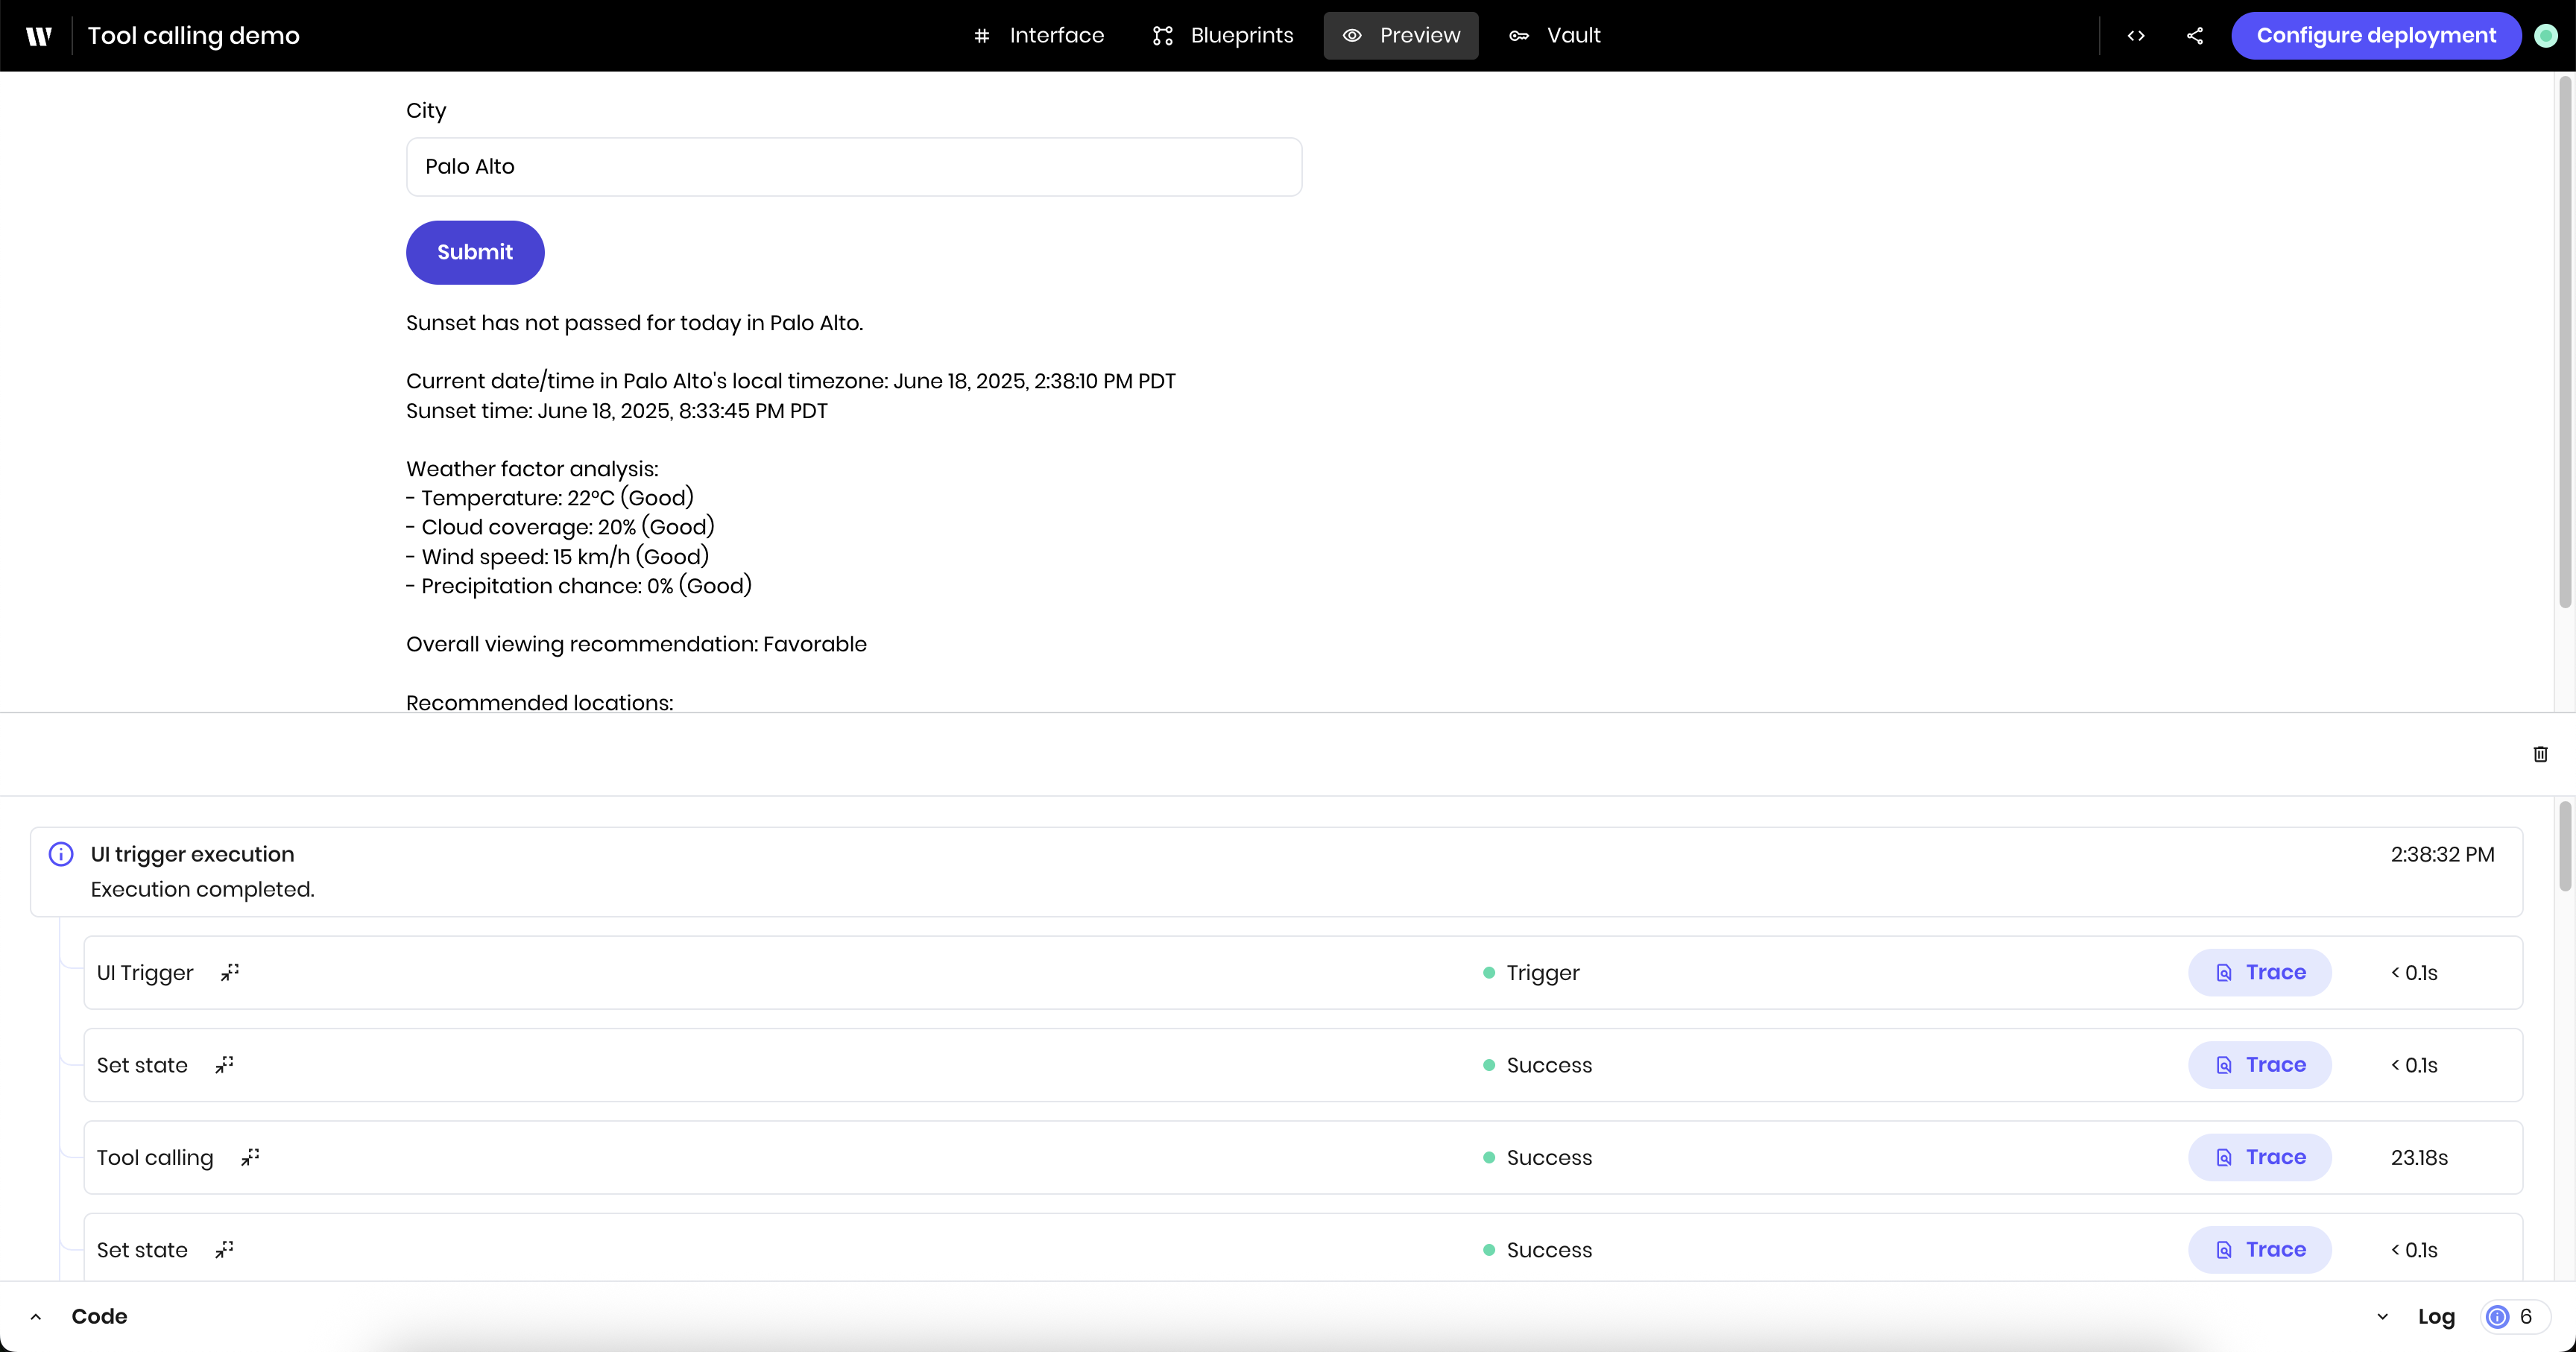
Task: Switch to the Interface tab
Action: click(1039, 36)
